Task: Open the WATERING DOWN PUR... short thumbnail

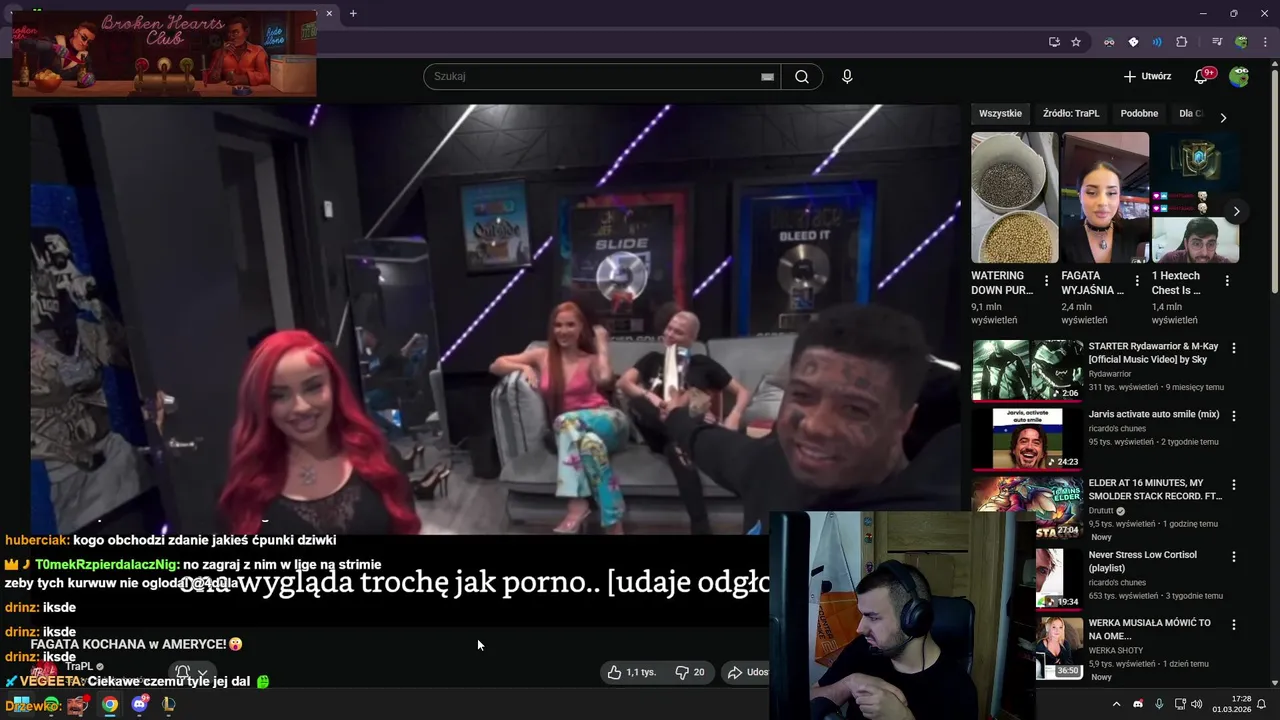Action: pos(1014,198)
